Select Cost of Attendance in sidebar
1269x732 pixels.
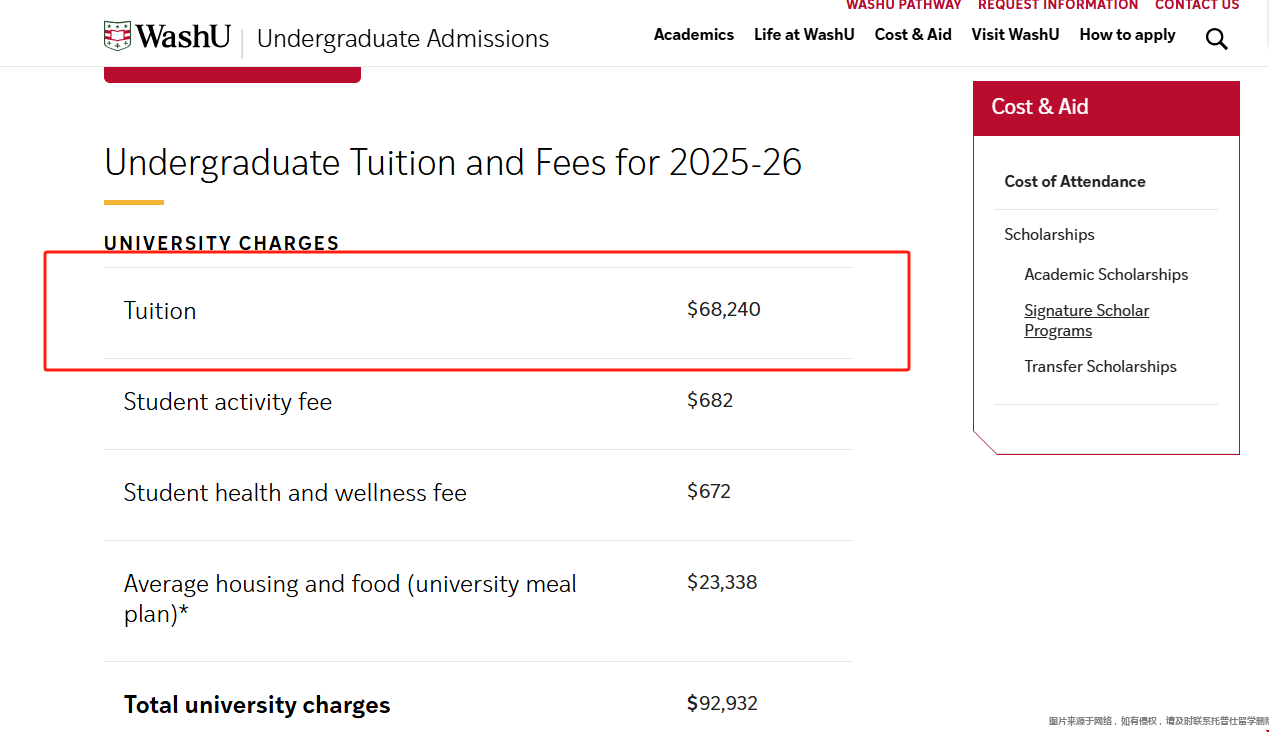click(x=1075, y=181)
